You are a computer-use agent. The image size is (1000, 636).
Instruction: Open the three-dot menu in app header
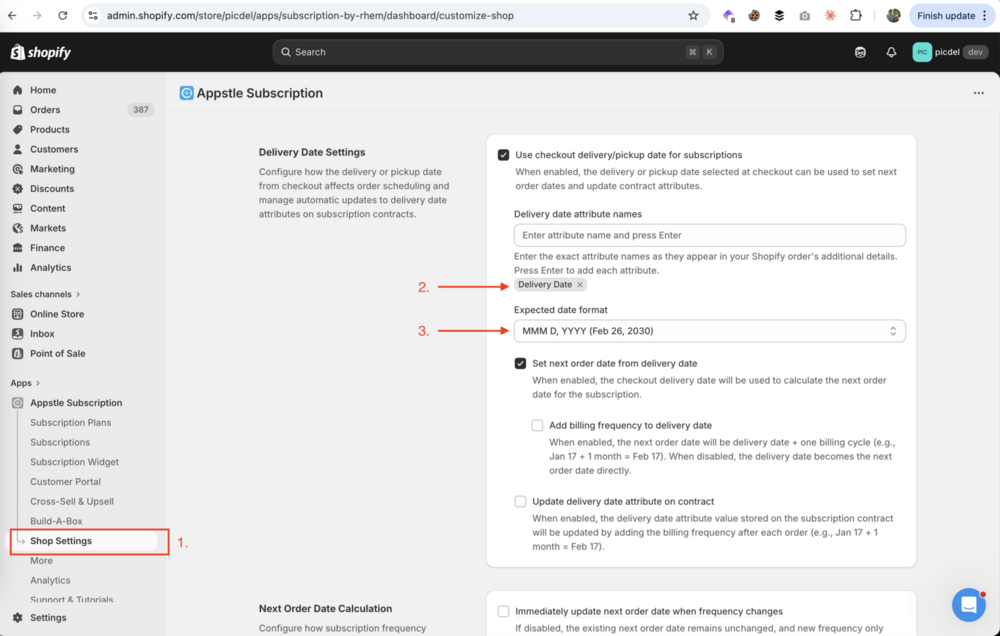pos(978,93)
